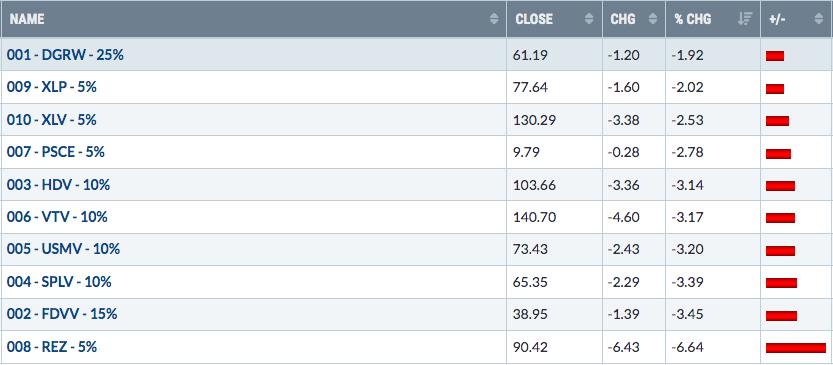
Task: Open the 001 - DGRW - 25% link
Action: point(65,54)
